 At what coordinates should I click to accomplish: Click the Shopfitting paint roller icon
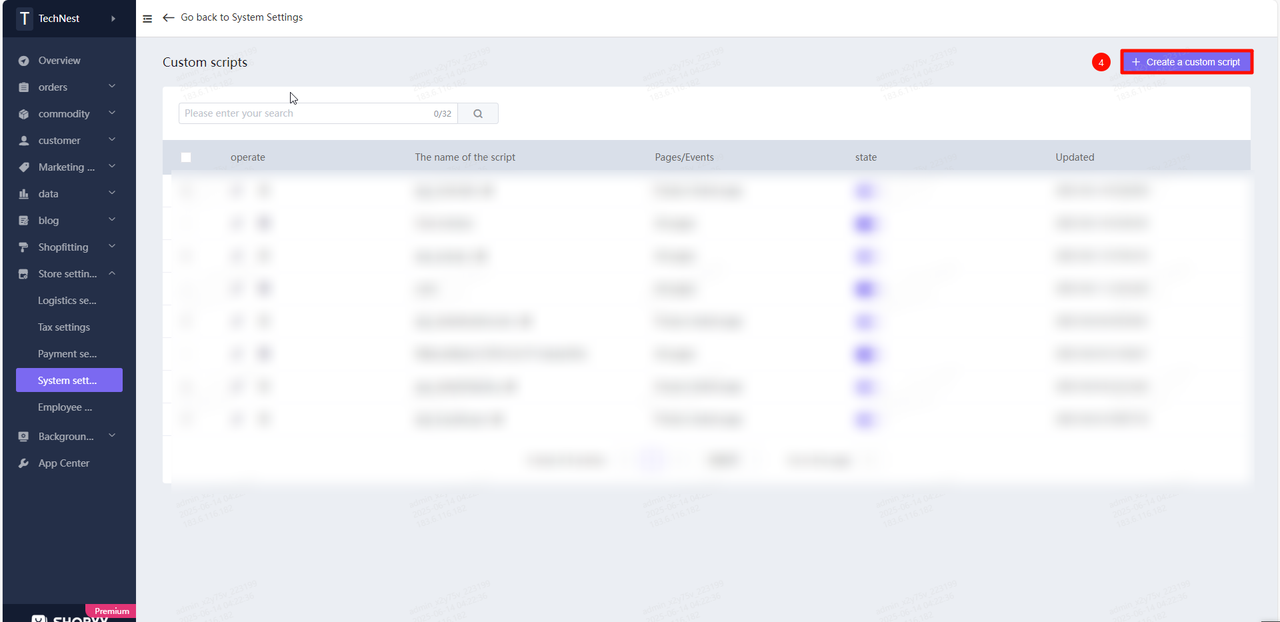[x=24, y=247]
